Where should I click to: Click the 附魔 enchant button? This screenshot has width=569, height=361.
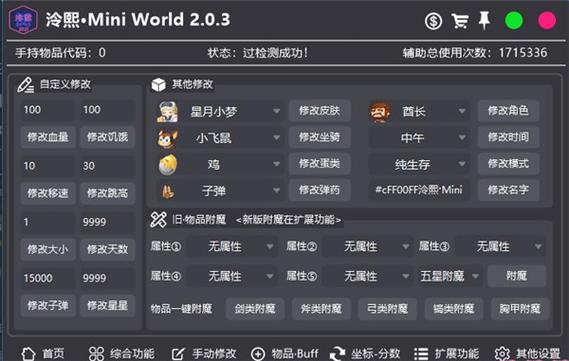pyautogui.click(x=516, y=276)
